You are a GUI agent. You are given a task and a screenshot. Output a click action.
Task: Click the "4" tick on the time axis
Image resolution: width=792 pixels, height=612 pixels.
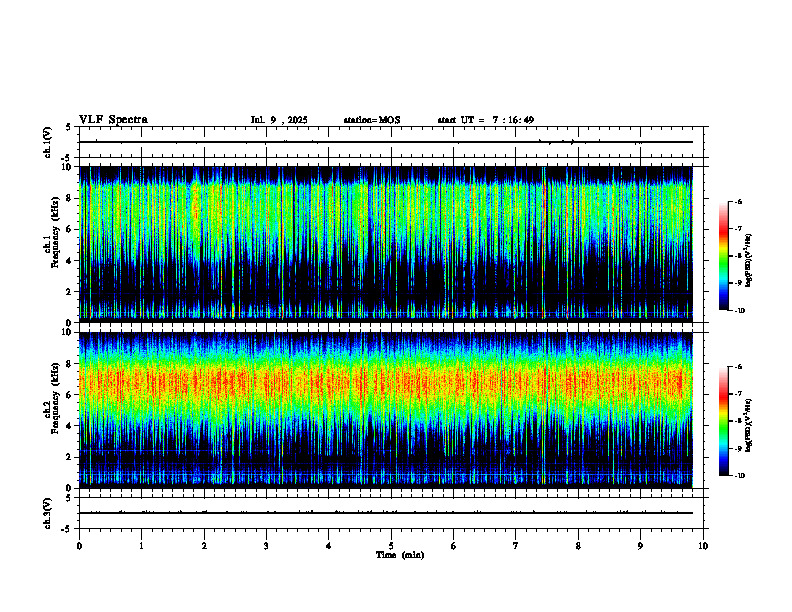tap(329, 546)
